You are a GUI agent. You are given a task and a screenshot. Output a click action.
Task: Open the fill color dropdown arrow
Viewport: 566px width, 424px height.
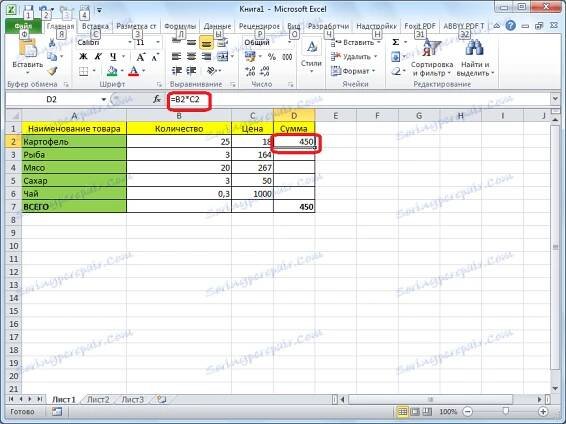point(122,71)
